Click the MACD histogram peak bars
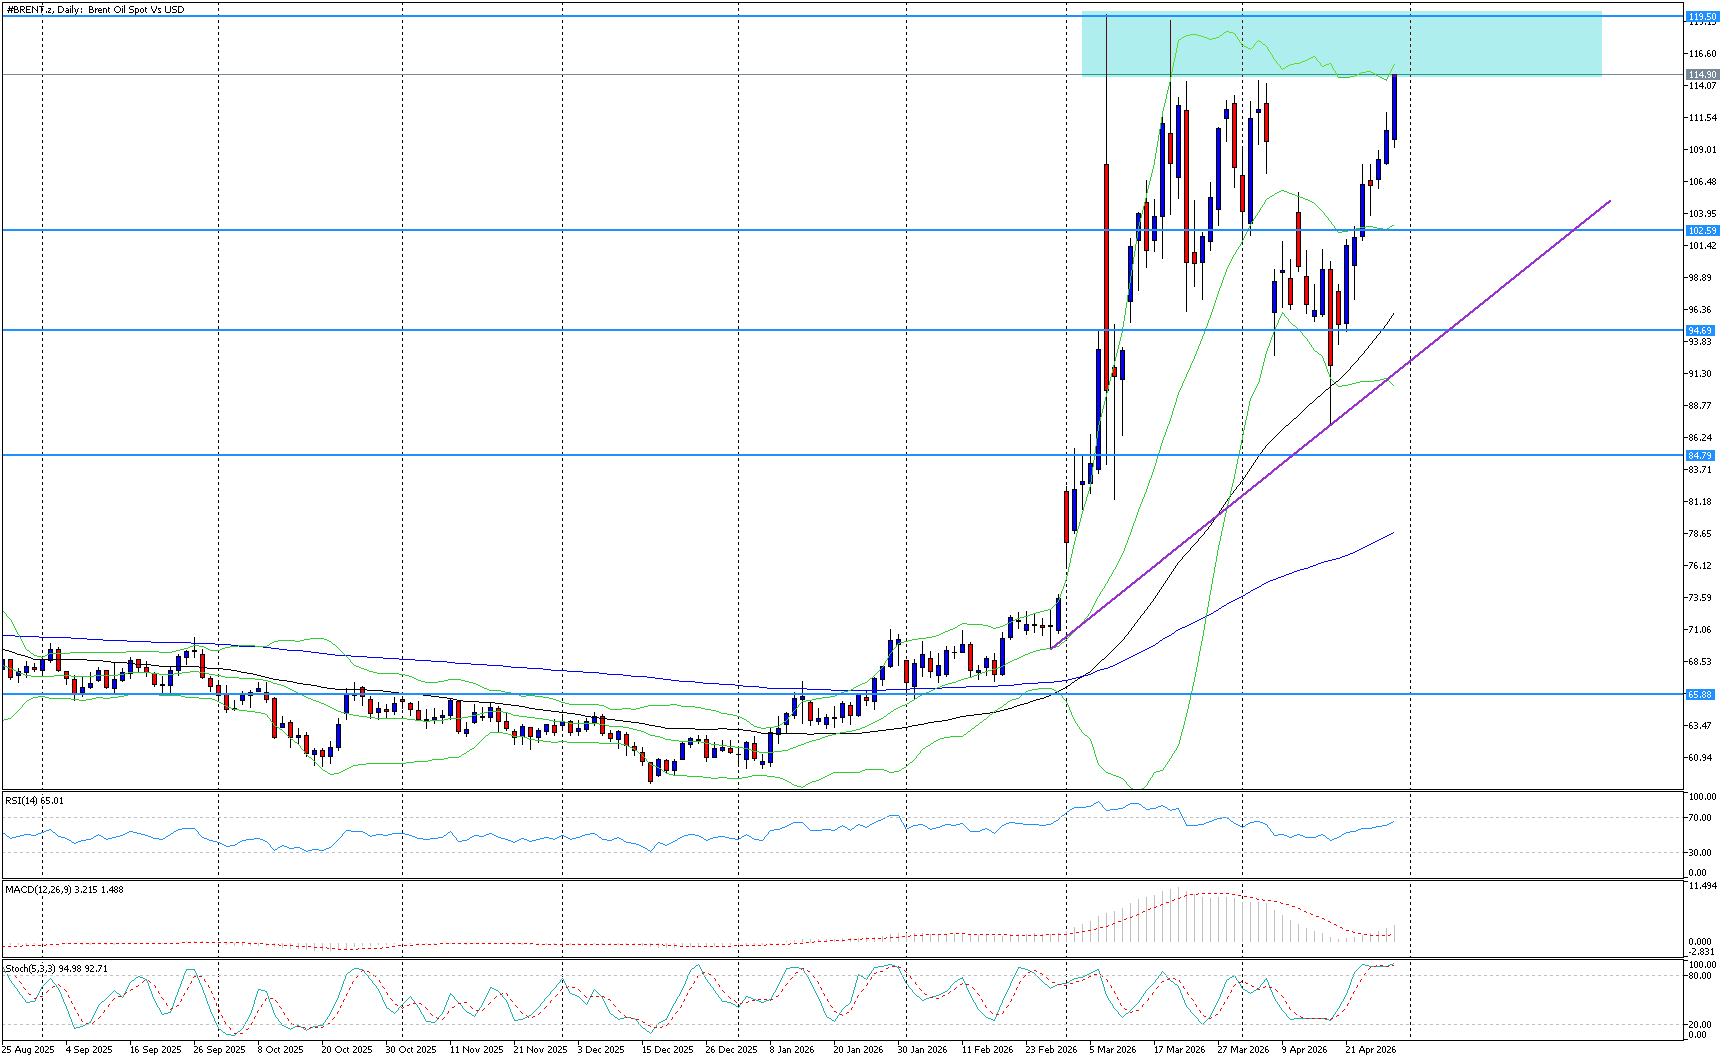Image resolution: width=1731 pixels, height=1061 pixels. point(1180,914)
